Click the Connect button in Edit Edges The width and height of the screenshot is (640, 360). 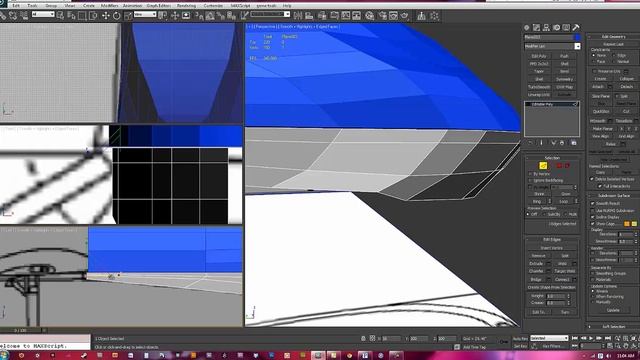click(x=562, y=279)
